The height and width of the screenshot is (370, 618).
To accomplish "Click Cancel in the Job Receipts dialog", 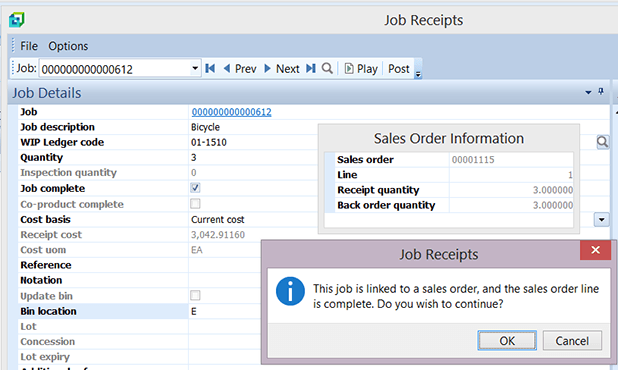I will tap(572, 340).
